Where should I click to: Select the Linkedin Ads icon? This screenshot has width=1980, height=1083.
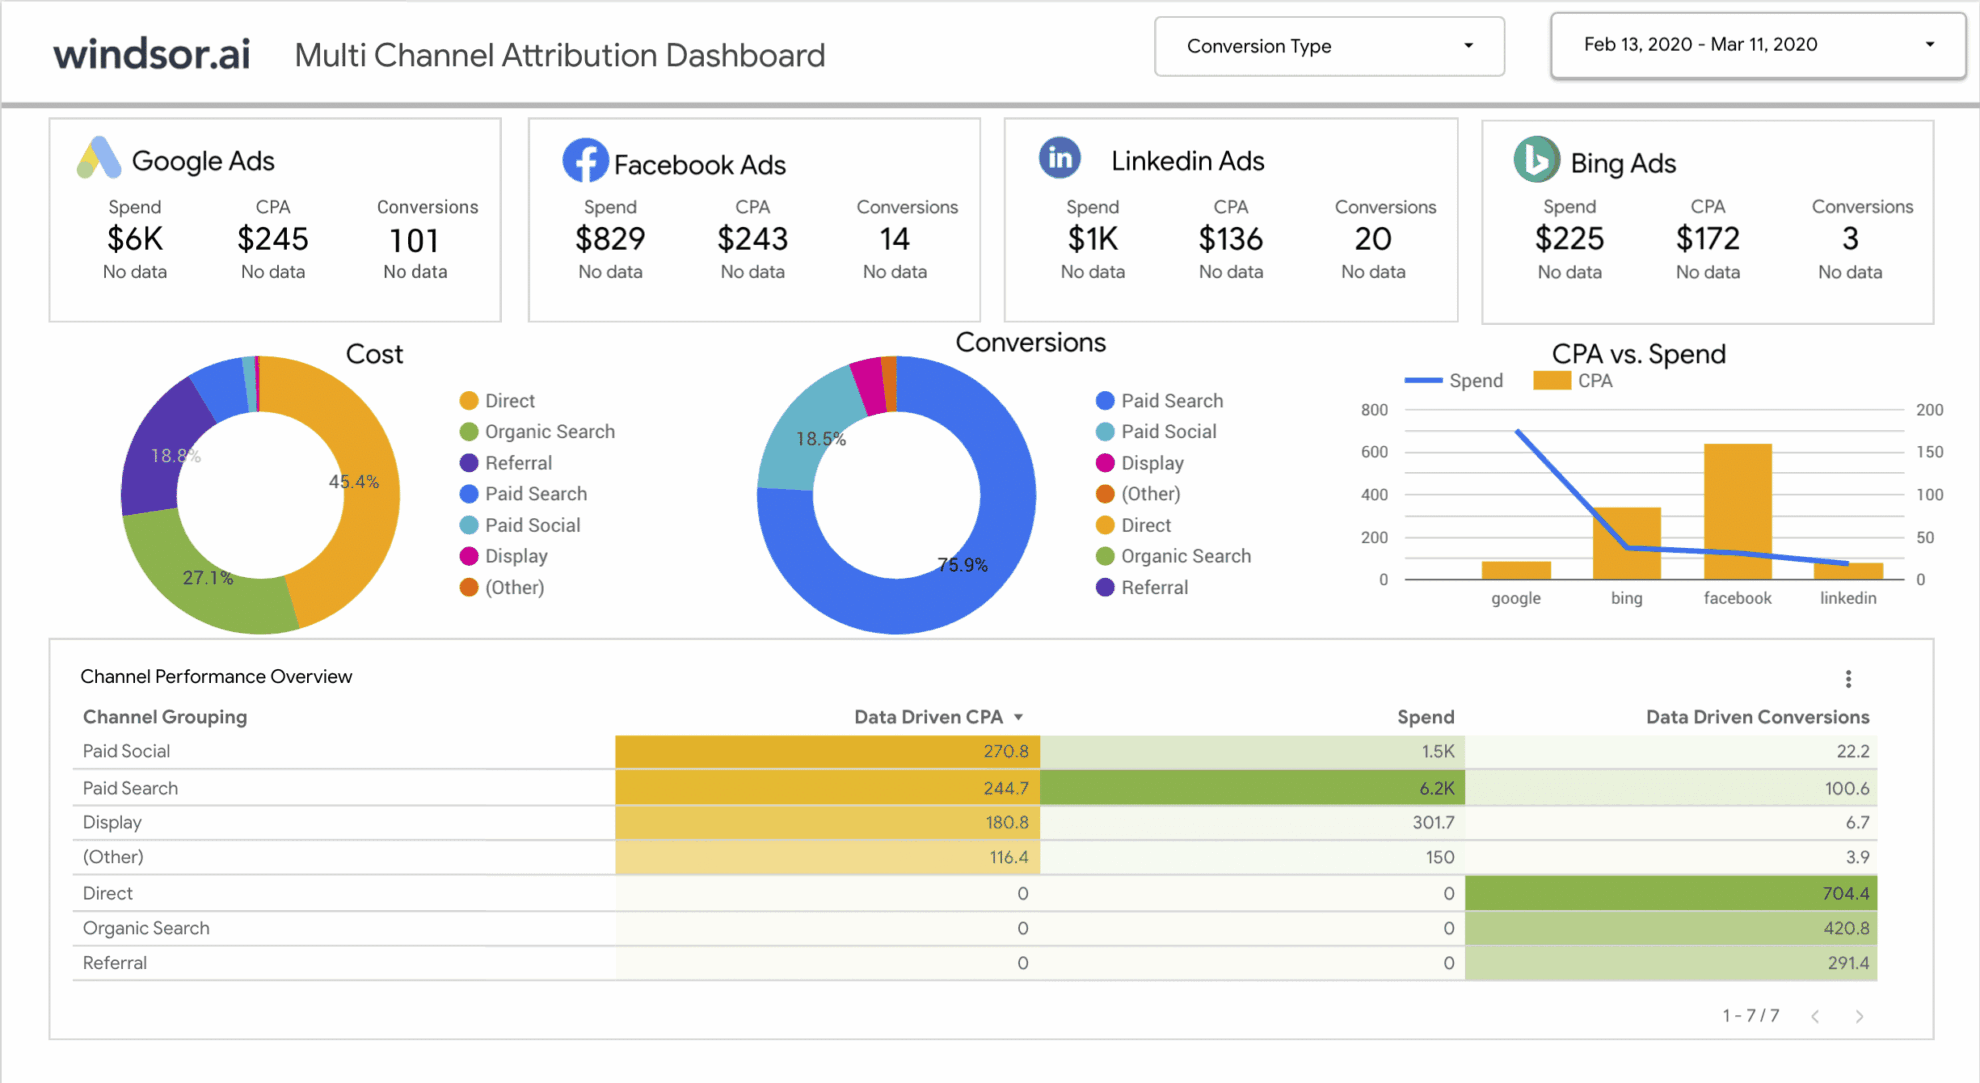pos(1060,158)
